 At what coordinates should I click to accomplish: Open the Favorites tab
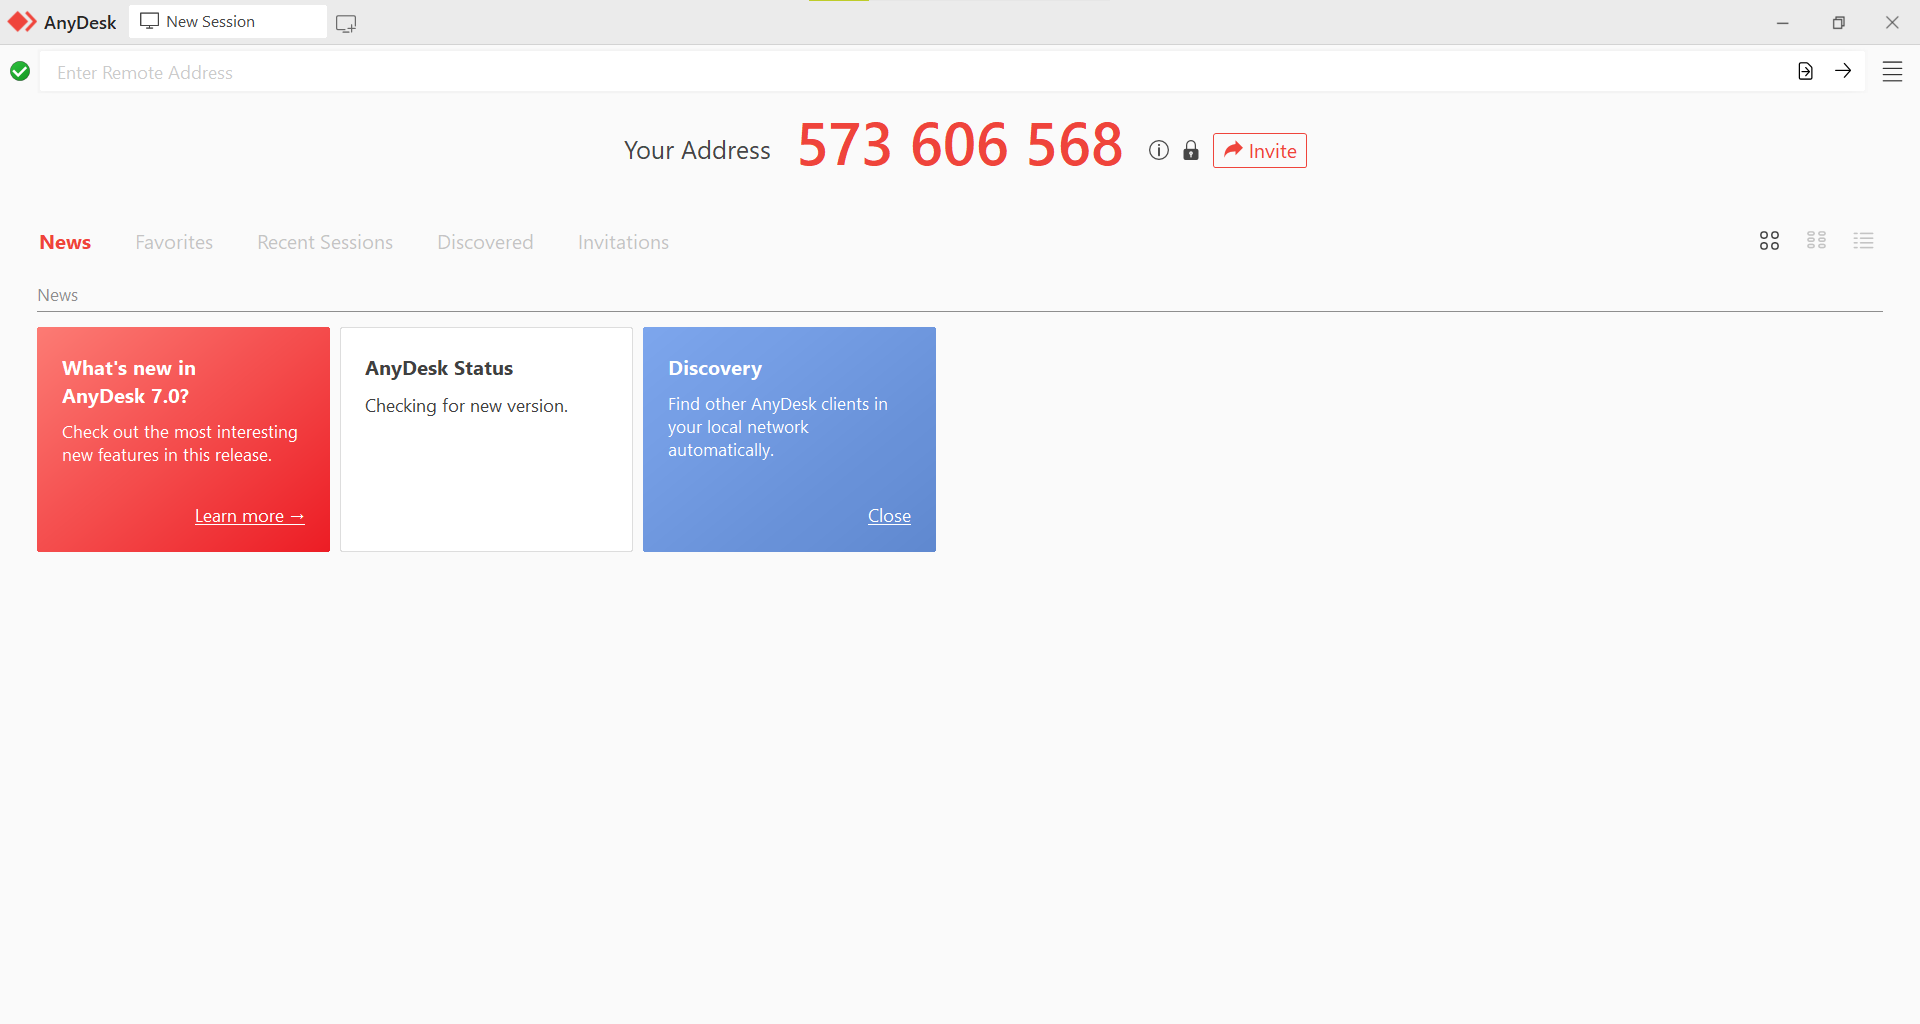(x=174, y=242)
